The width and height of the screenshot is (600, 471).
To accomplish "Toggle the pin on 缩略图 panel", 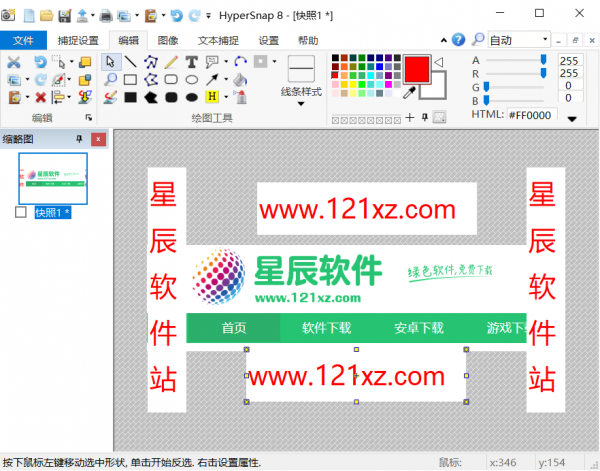I will (80, 139).
